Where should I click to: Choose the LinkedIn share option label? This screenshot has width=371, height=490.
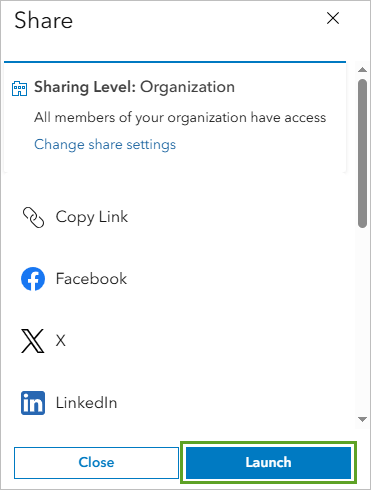[x=86, y=403]
